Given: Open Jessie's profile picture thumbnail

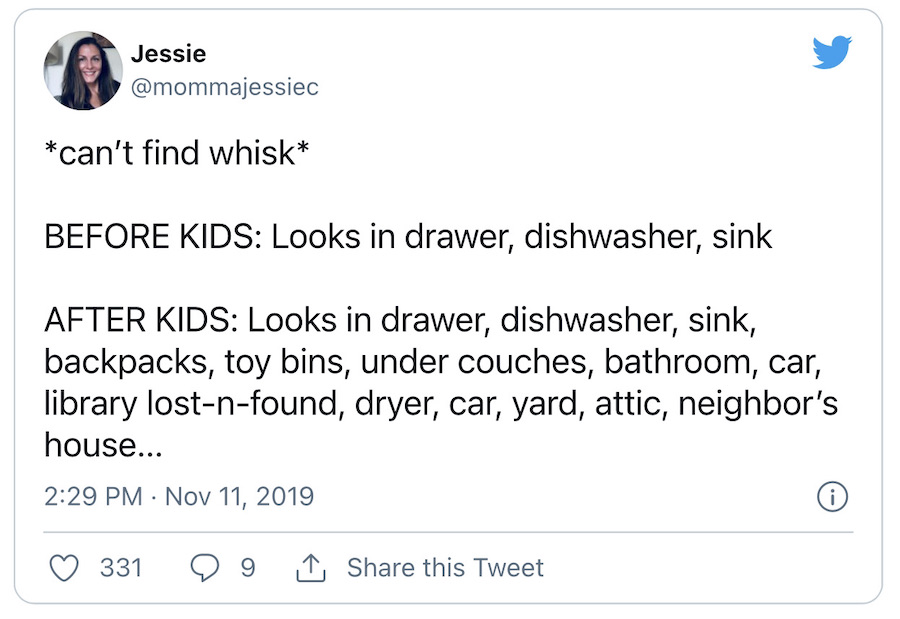Looking at the screenshot, I should 83,69.
